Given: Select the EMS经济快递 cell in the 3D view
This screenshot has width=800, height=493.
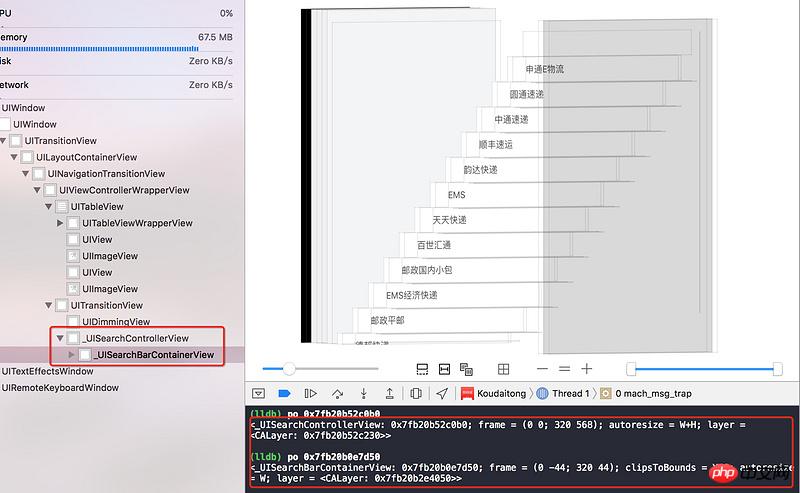Looking at the screenshot, I should [x=412, y=295].
